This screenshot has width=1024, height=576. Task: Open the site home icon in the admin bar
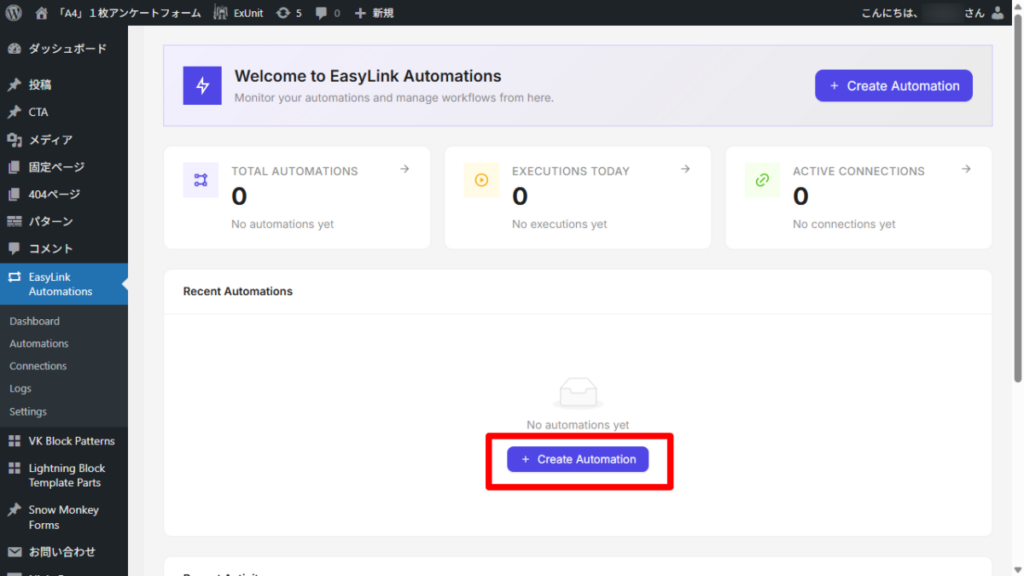41,12
